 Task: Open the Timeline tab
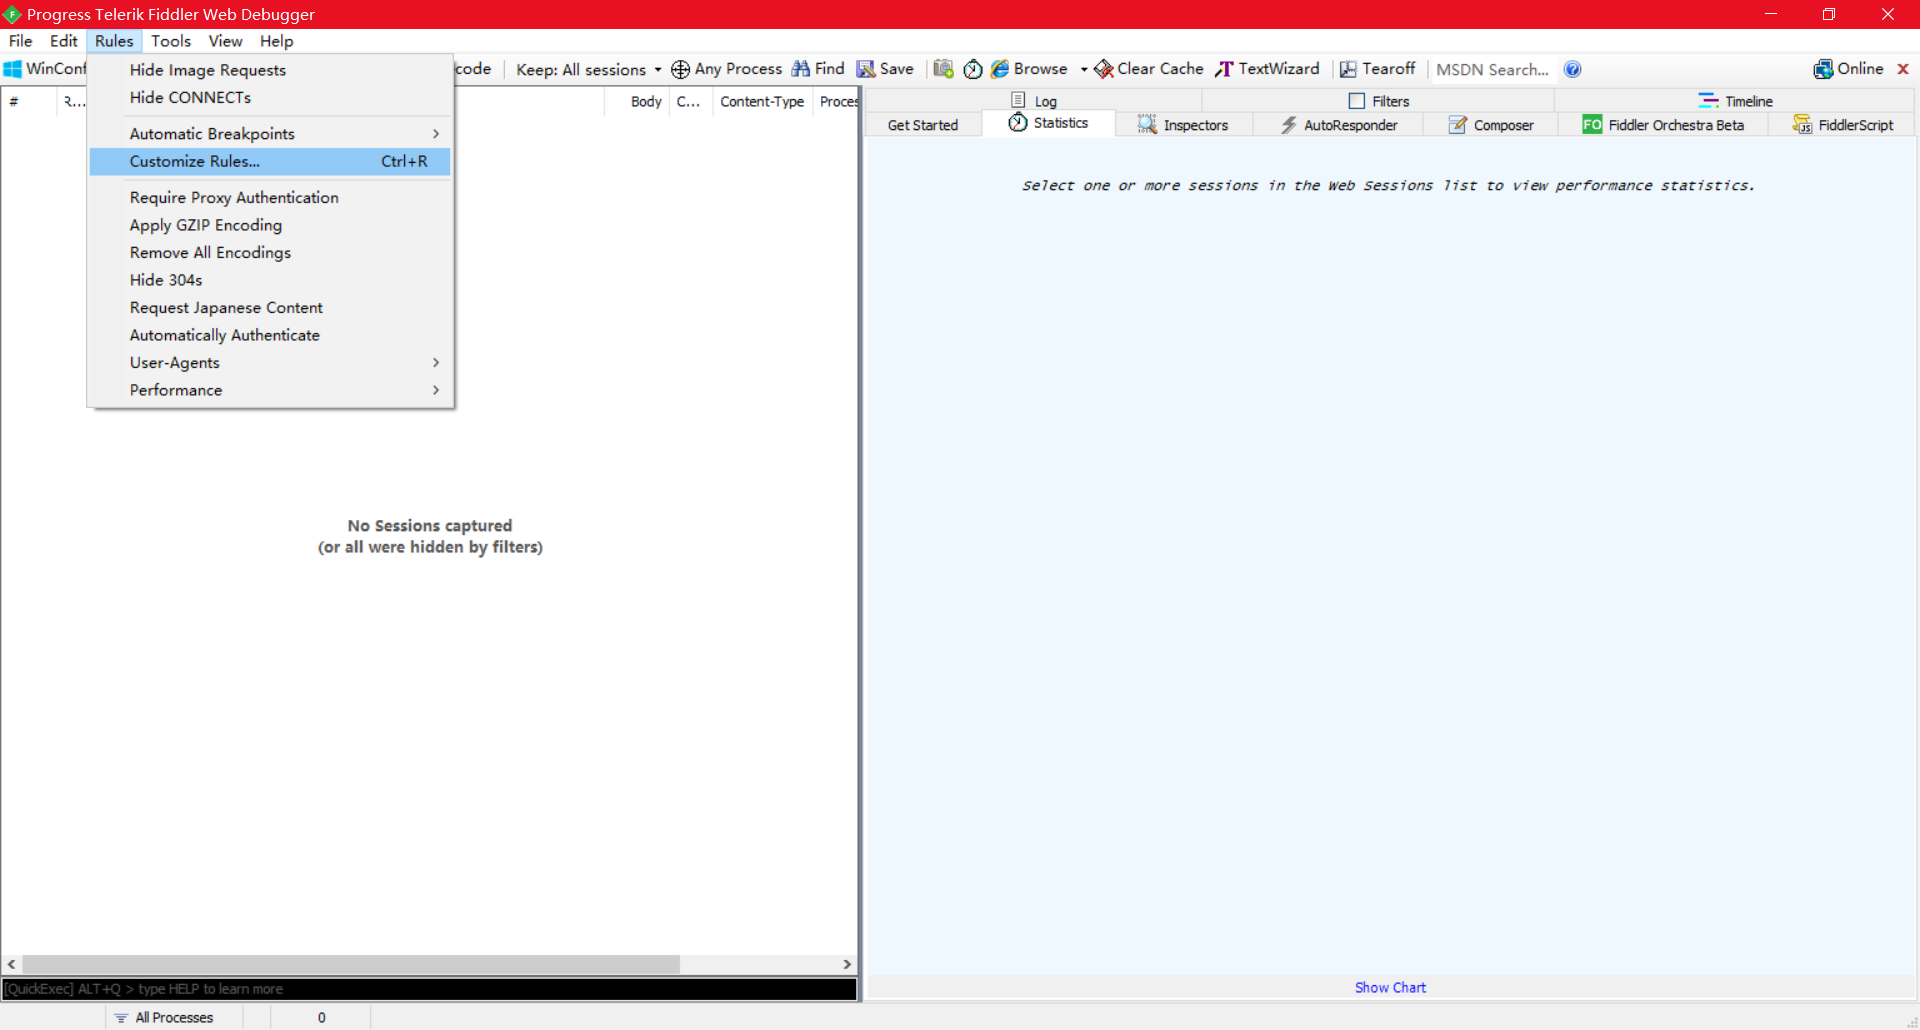pos(1735,101)
